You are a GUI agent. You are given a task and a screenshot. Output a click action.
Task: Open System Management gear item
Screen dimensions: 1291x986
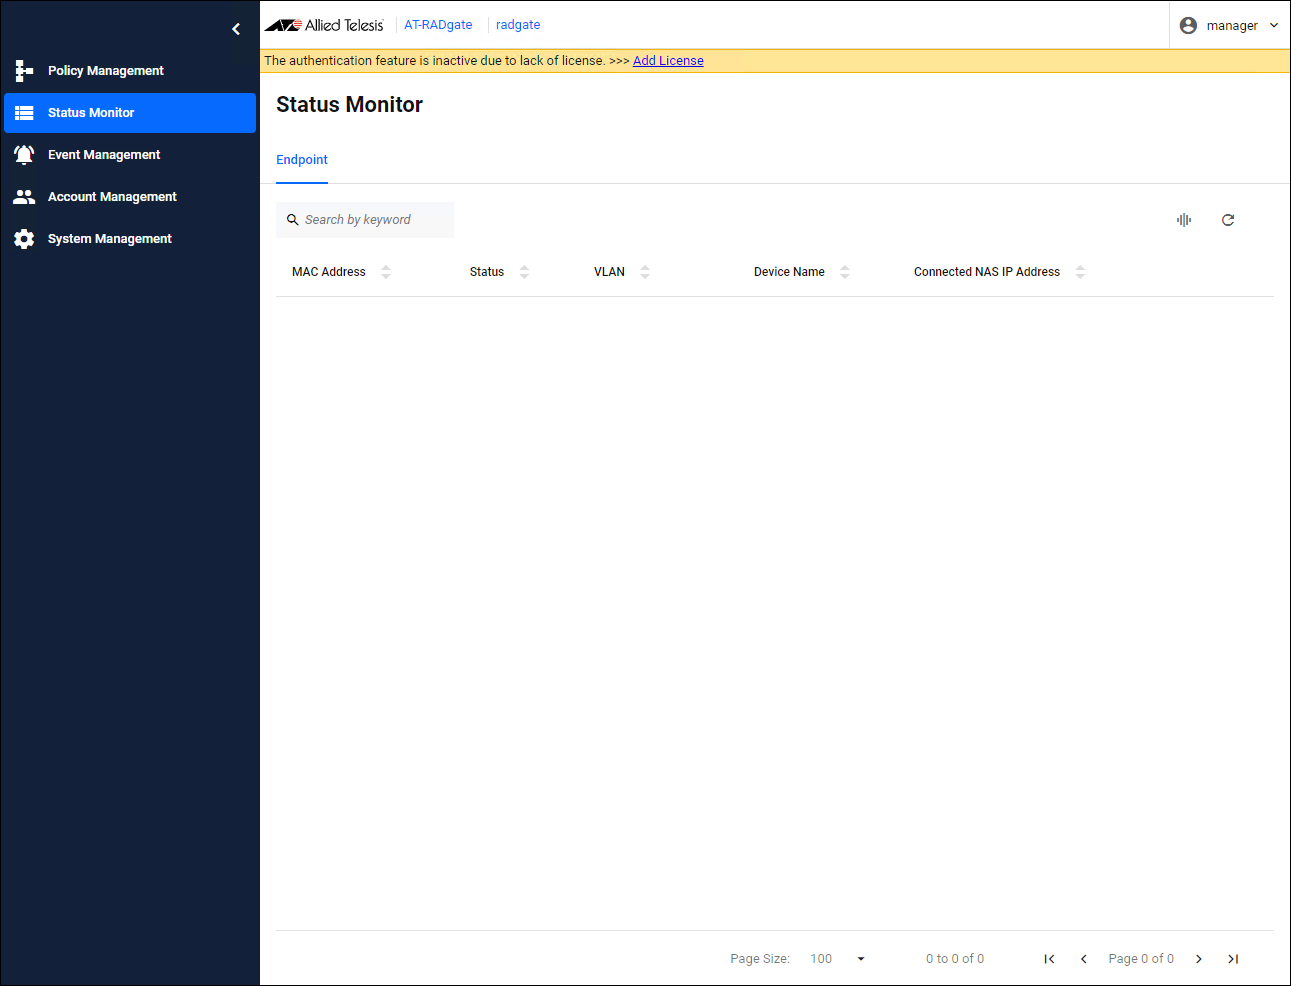click(109, 239)
